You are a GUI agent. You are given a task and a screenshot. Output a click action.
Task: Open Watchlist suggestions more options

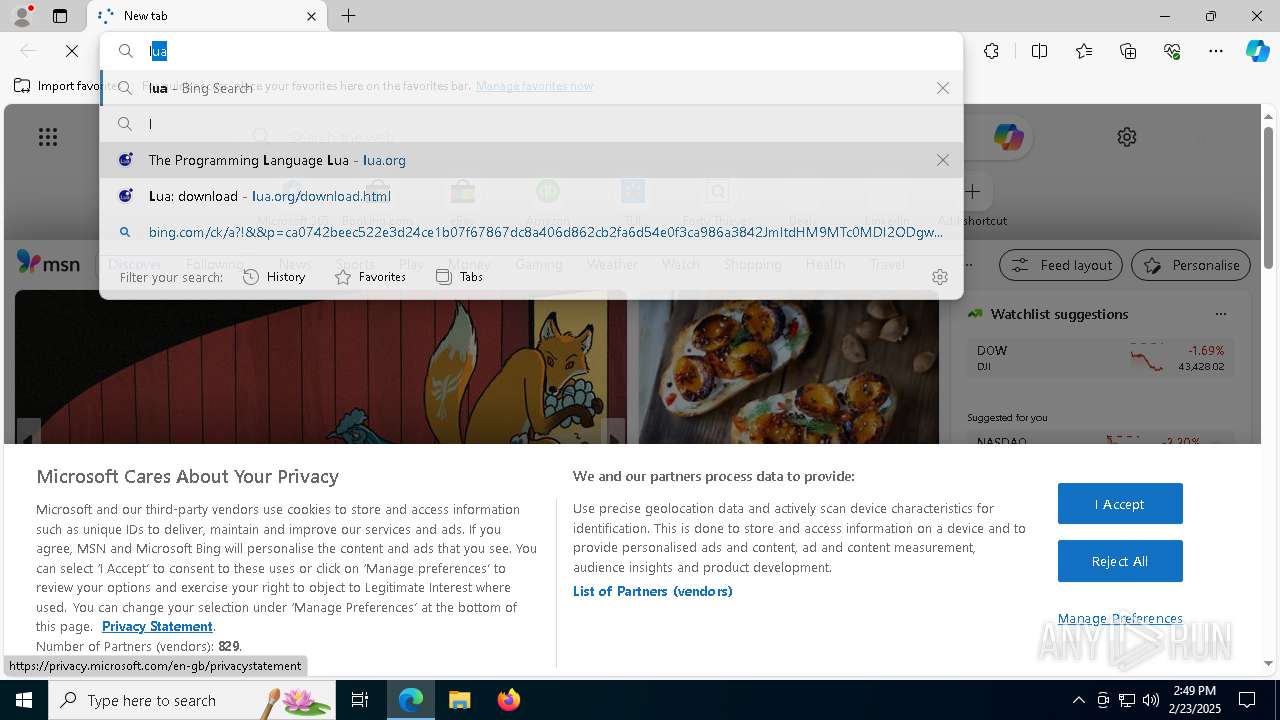click(x=1220, y=314)
